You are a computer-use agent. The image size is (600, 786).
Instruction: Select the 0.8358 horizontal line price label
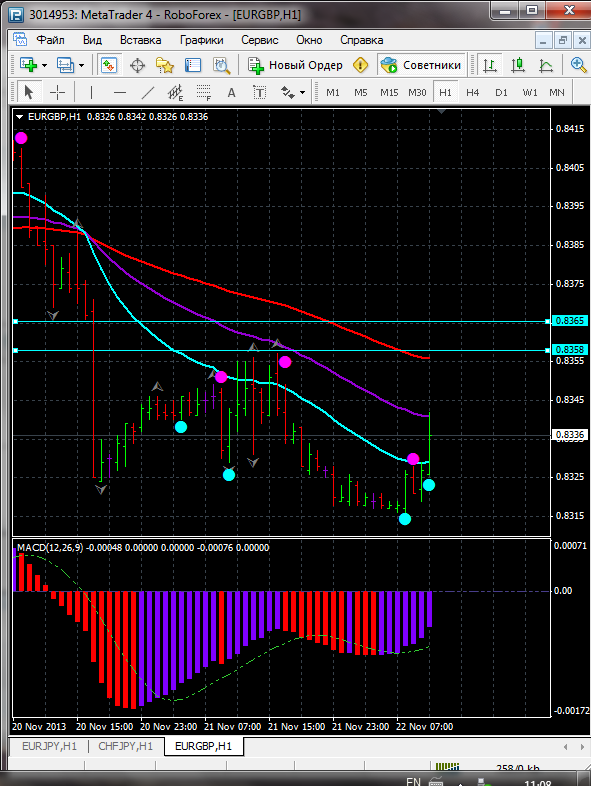point(569,349)
